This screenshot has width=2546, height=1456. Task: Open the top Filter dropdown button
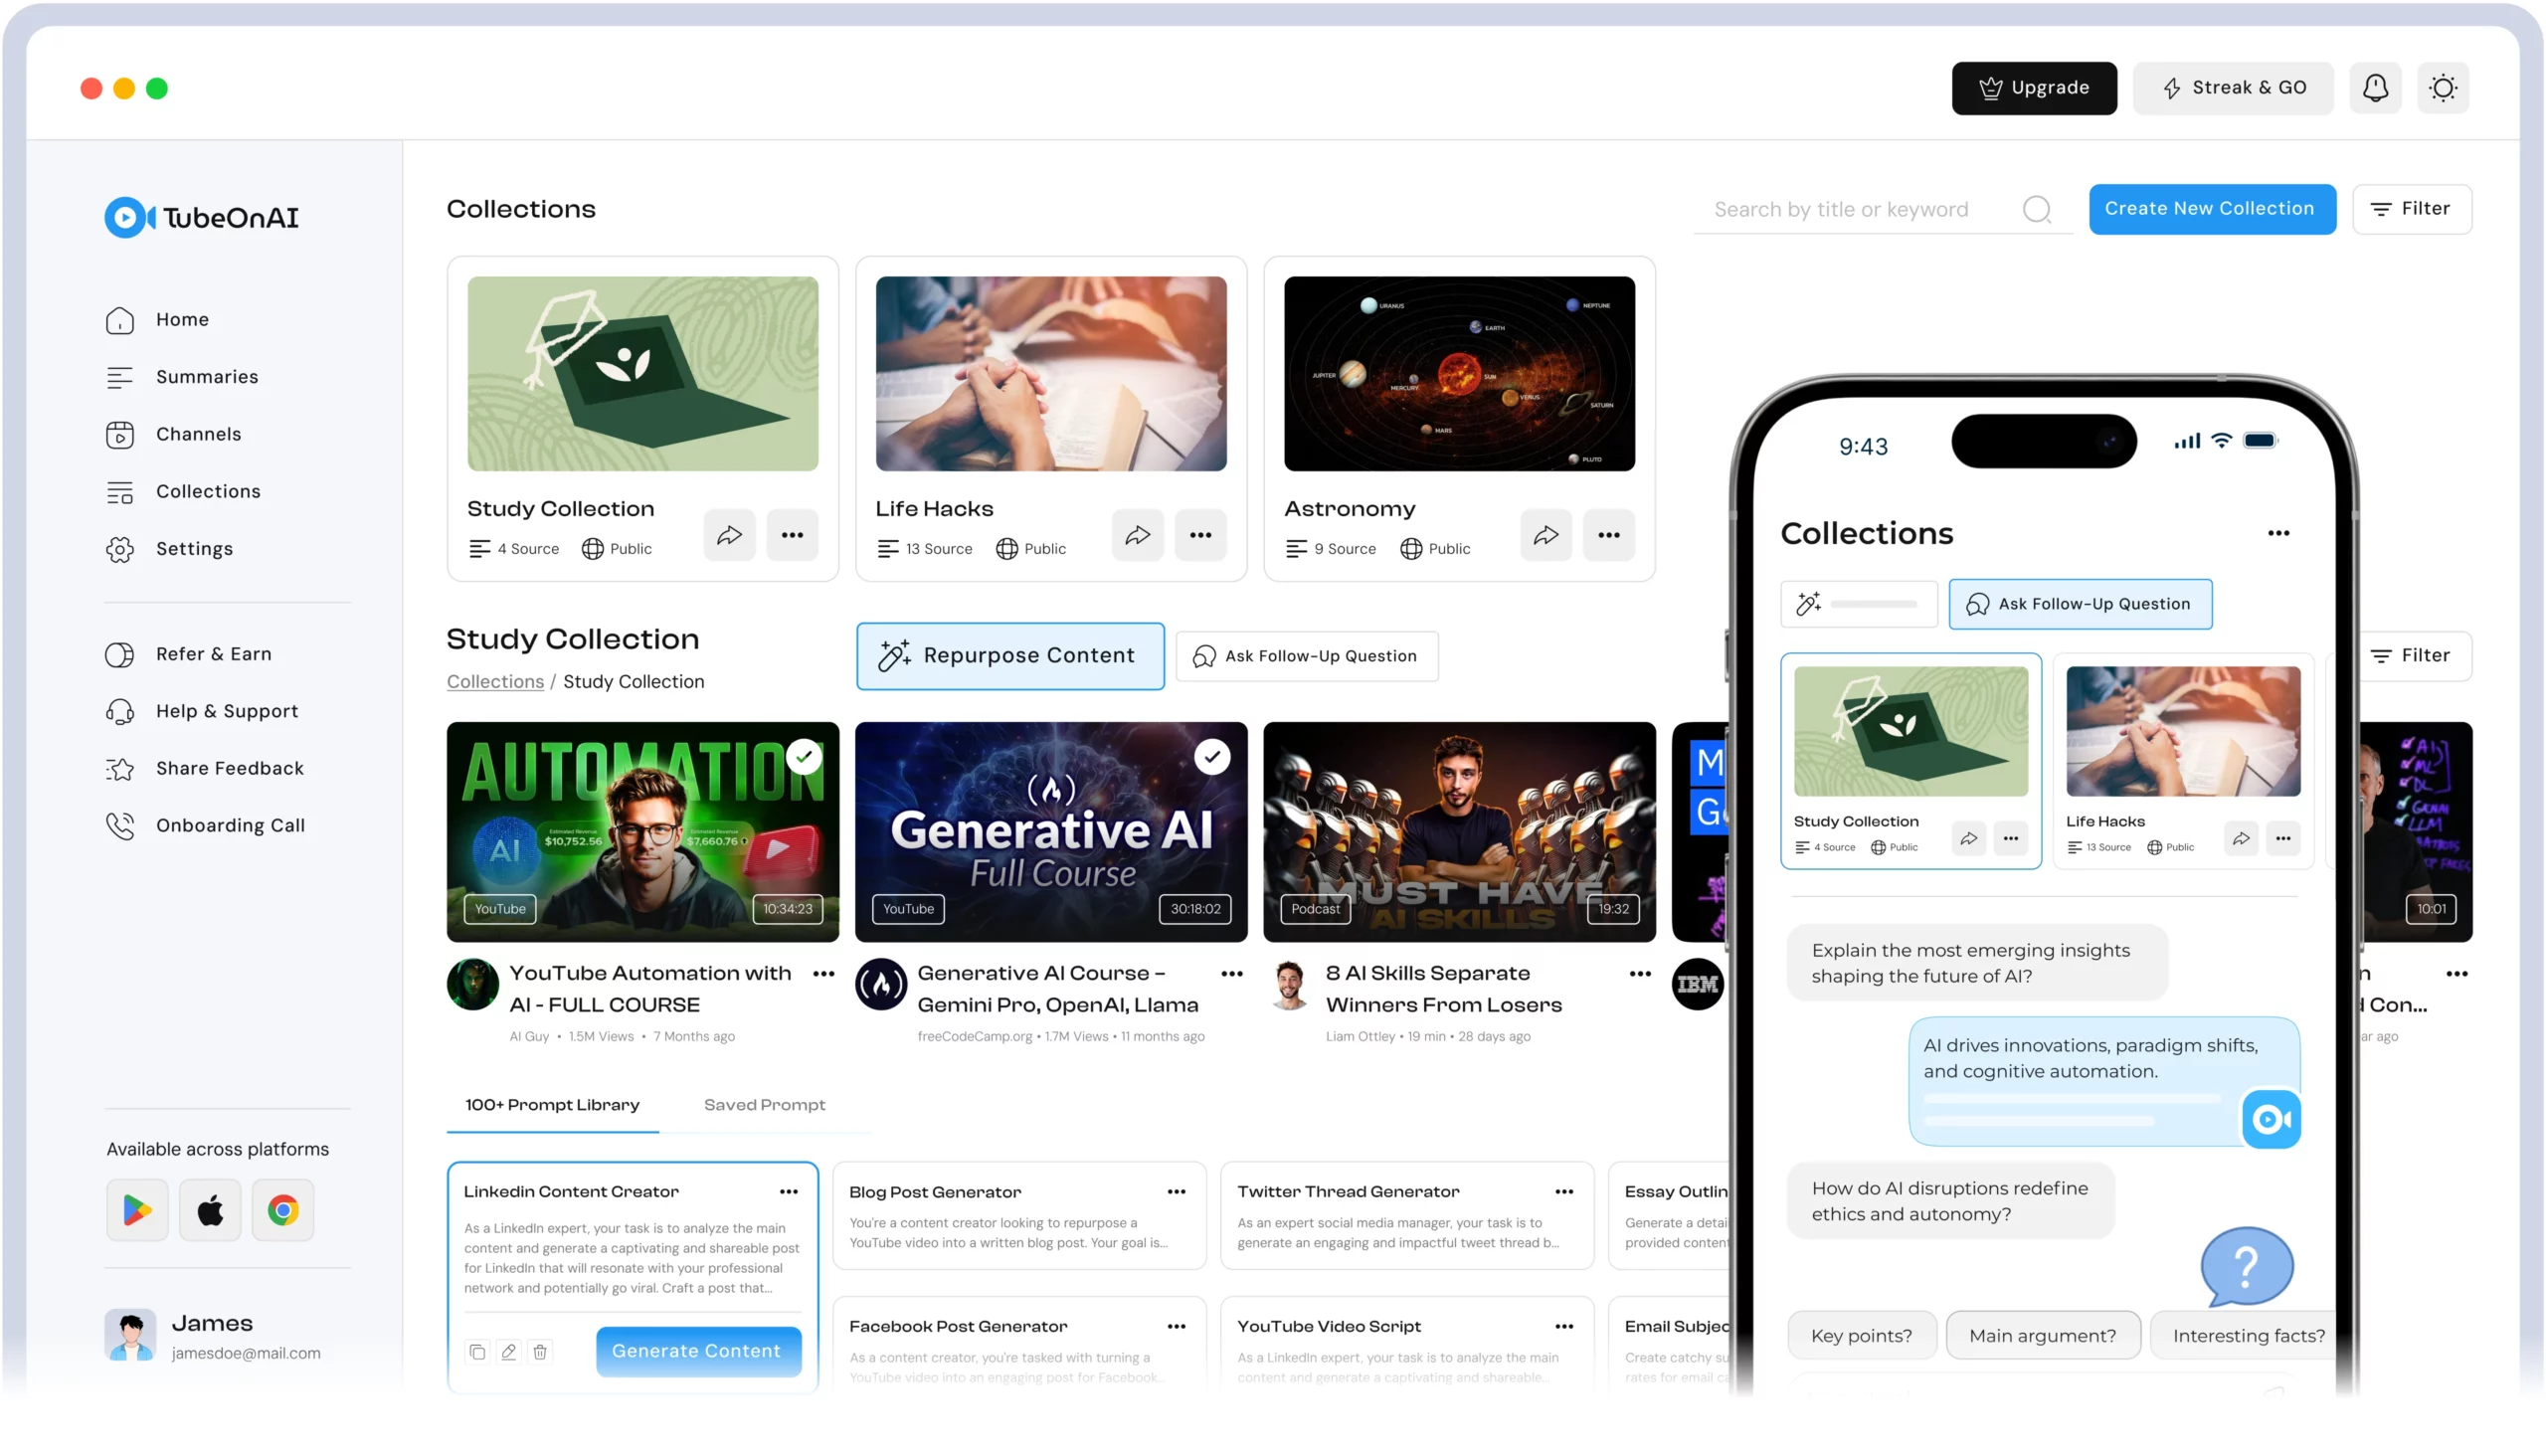click(x=2411, y=209)
